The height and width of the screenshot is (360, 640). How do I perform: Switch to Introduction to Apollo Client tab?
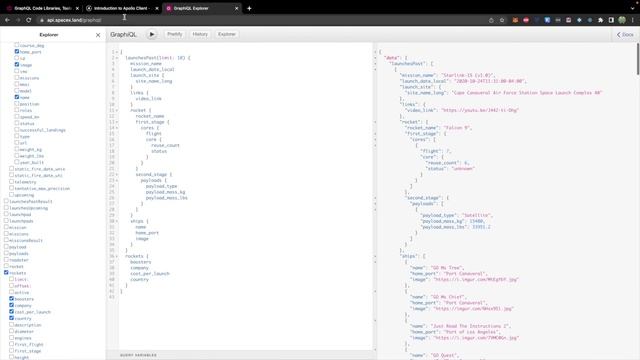(x=122, y=8)
